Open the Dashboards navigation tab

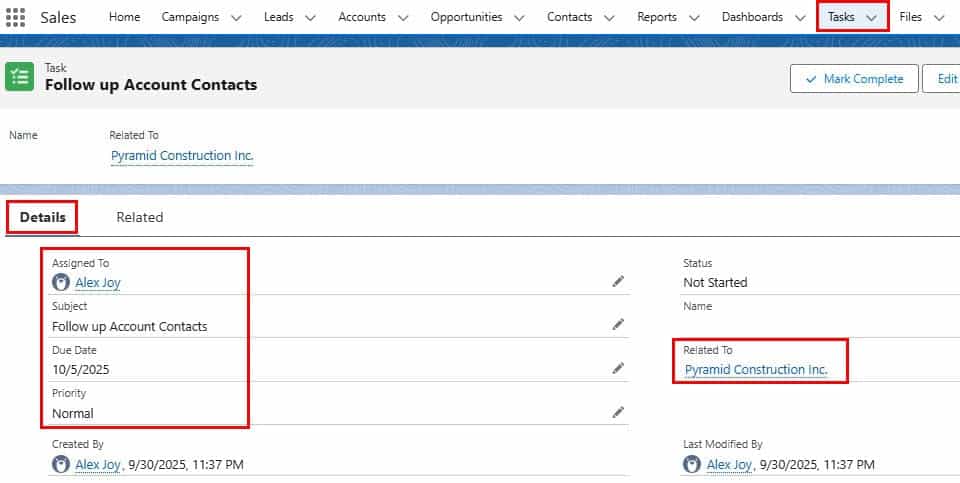752,17
